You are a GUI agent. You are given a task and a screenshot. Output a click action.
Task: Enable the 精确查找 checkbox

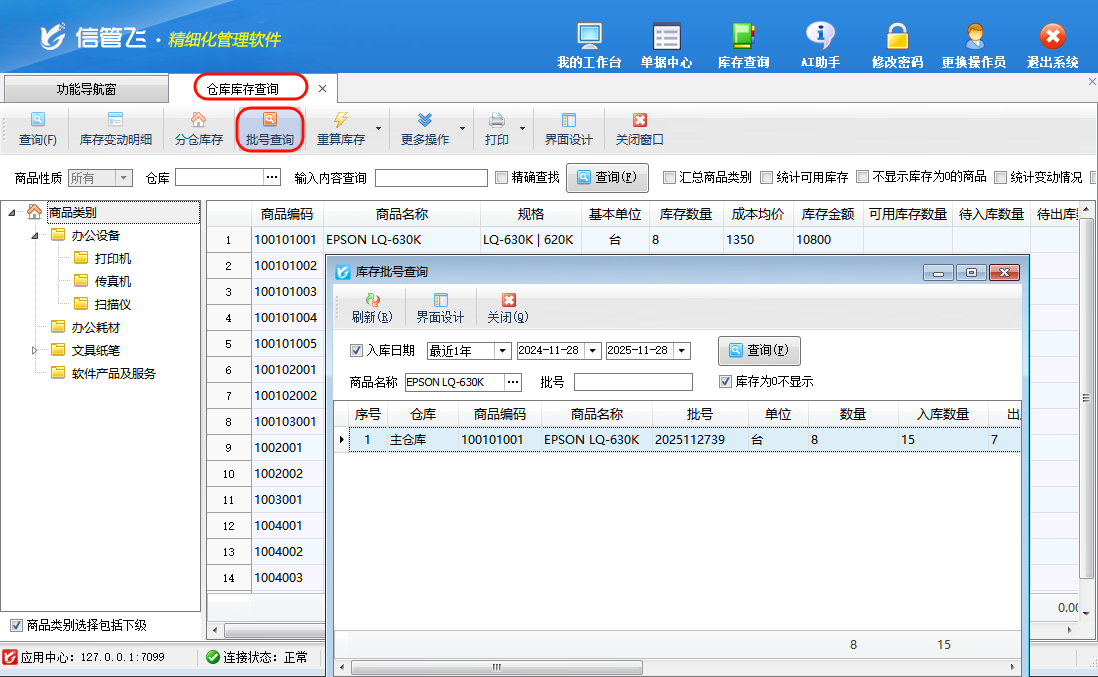502,178
